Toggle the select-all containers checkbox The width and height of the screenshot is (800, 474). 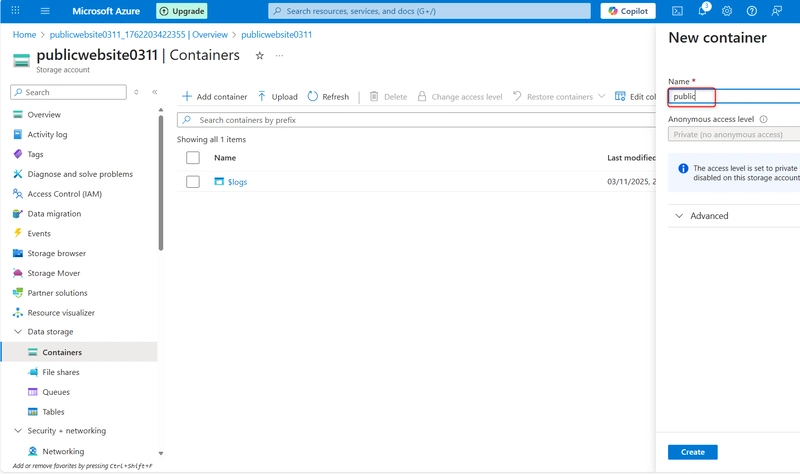point(193,158)
